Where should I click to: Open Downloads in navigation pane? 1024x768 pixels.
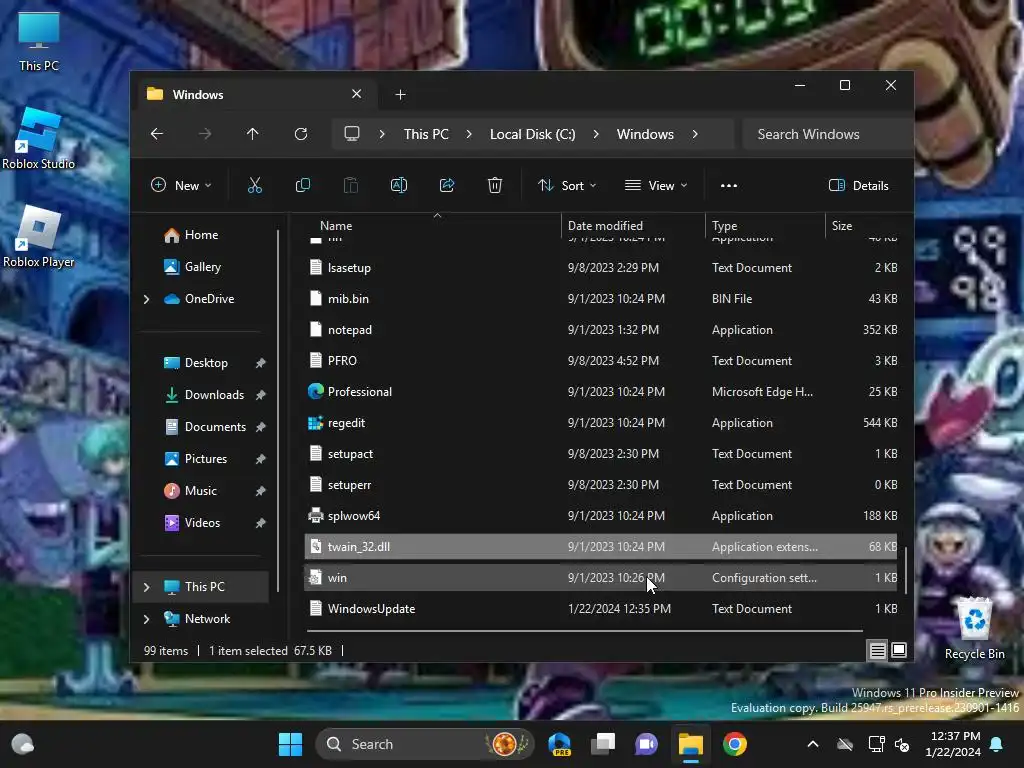tap(214, 395)
